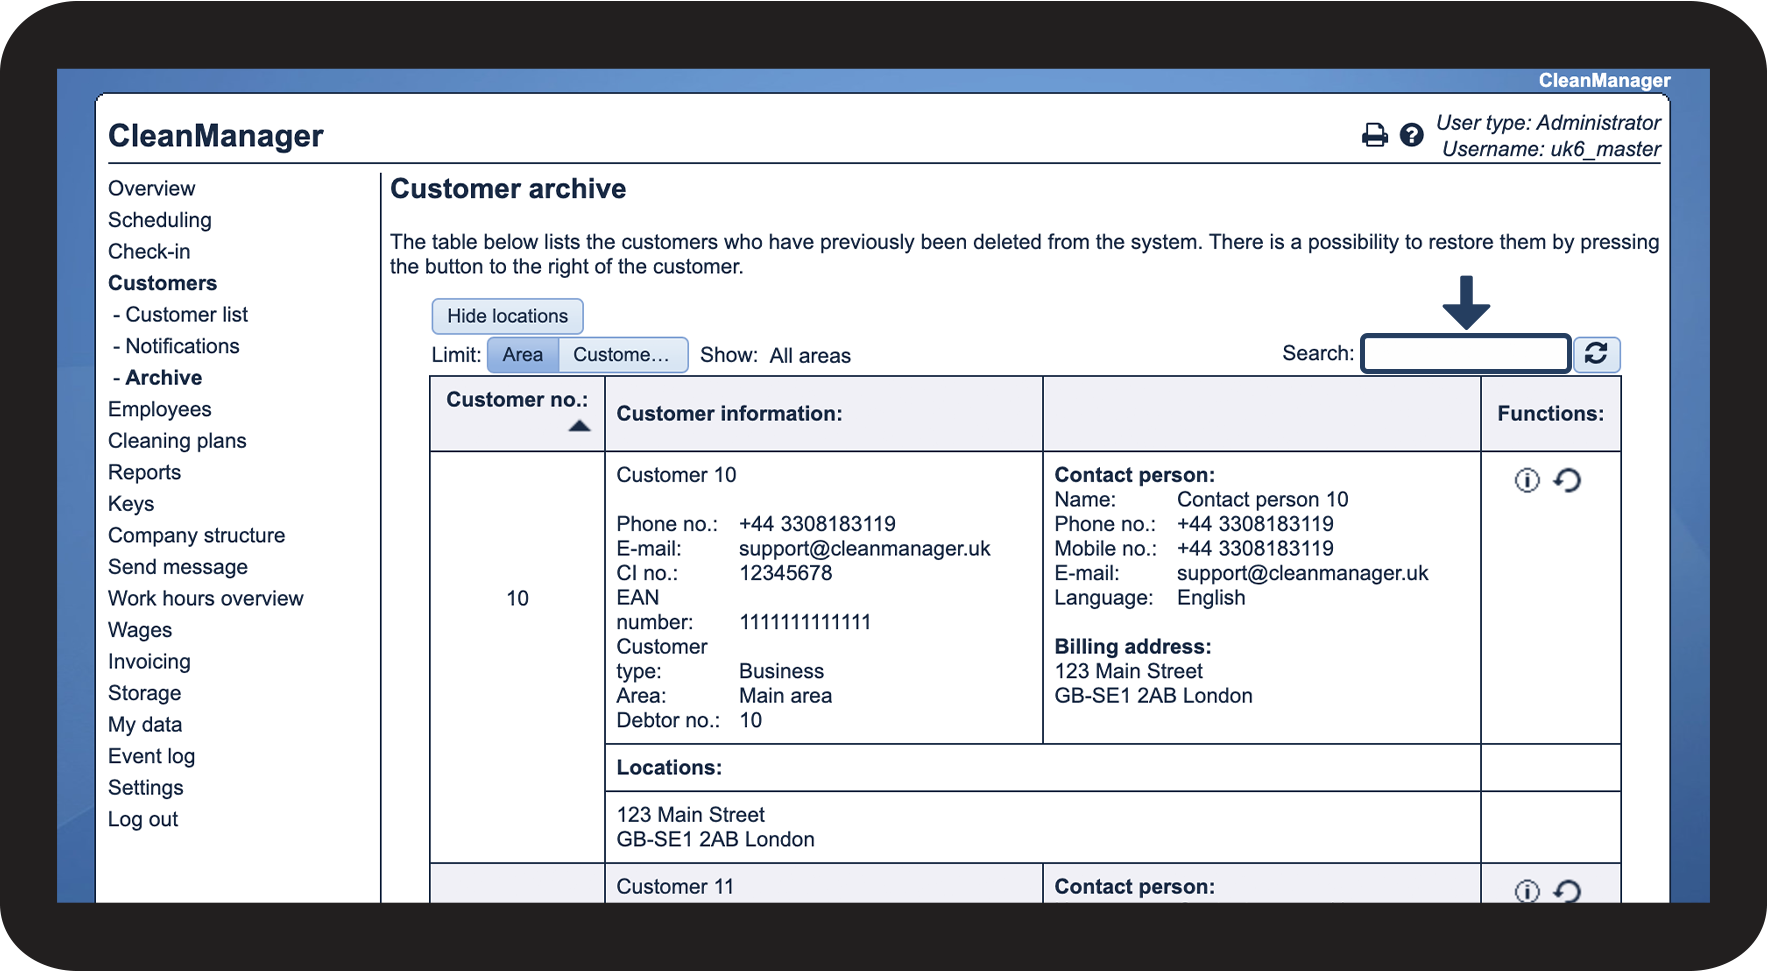1767x971 pixels.
Task: View the Event log
Action: pos(152,757)
